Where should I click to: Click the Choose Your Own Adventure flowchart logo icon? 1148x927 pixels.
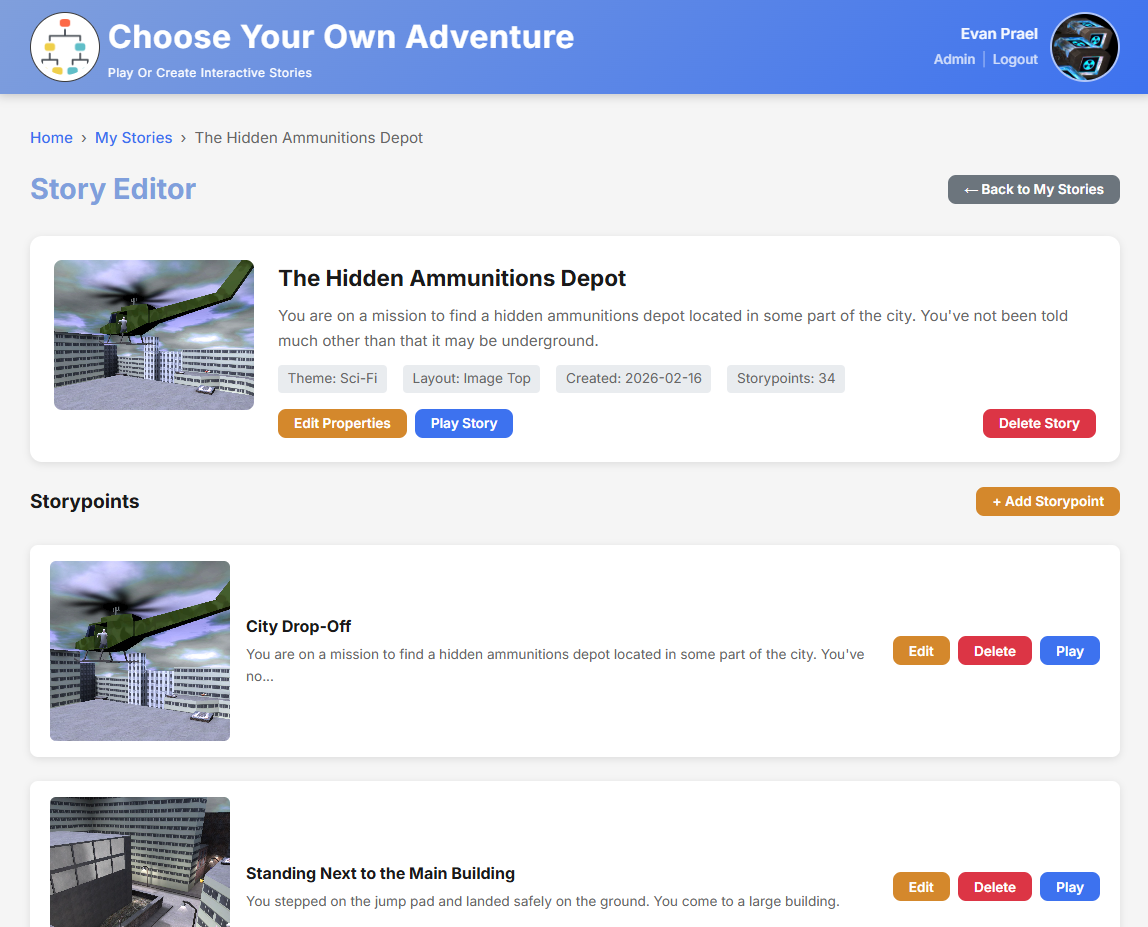[x=64, y=46]
